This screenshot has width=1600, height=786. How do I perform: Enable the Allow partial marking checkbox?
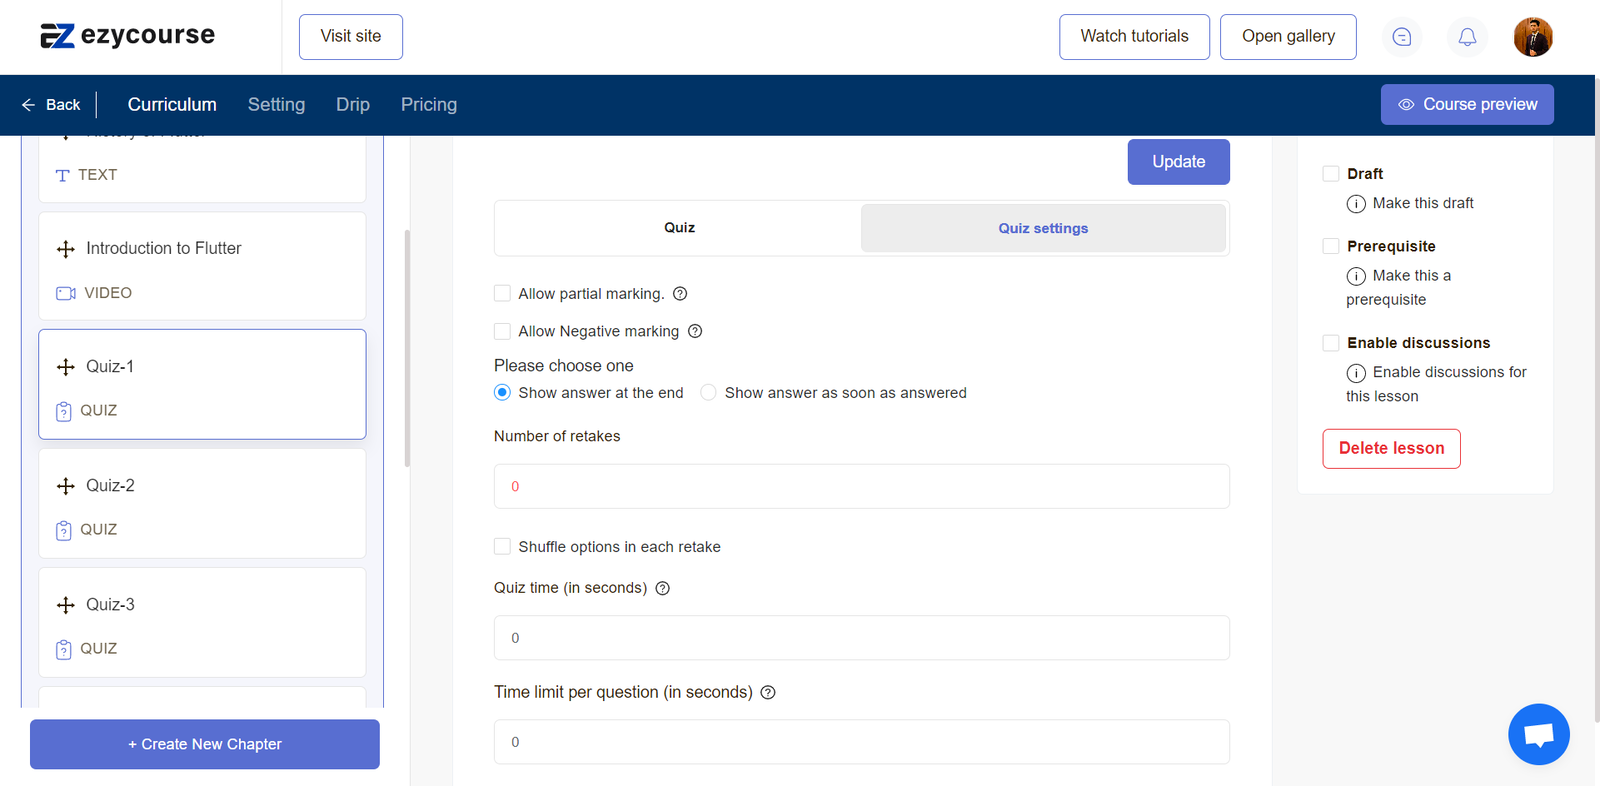(502, 294)
